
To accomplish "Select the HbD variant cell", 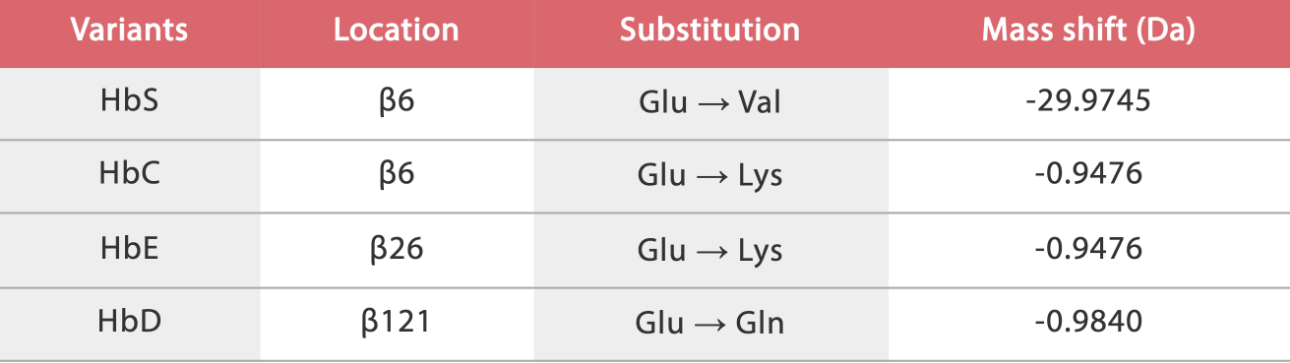I will (129, 321).
